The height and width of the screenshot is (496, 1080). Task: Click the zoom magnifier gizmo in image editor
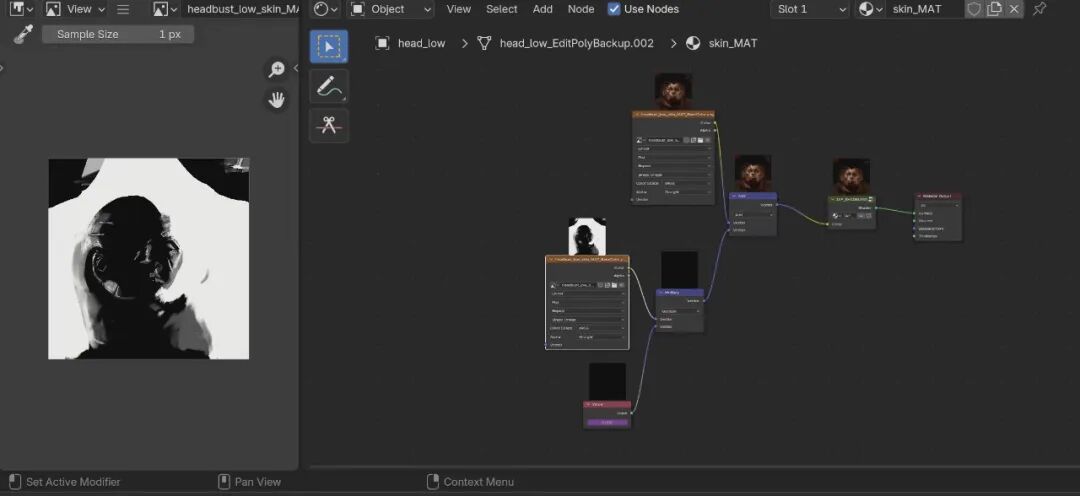coord(276,69)
